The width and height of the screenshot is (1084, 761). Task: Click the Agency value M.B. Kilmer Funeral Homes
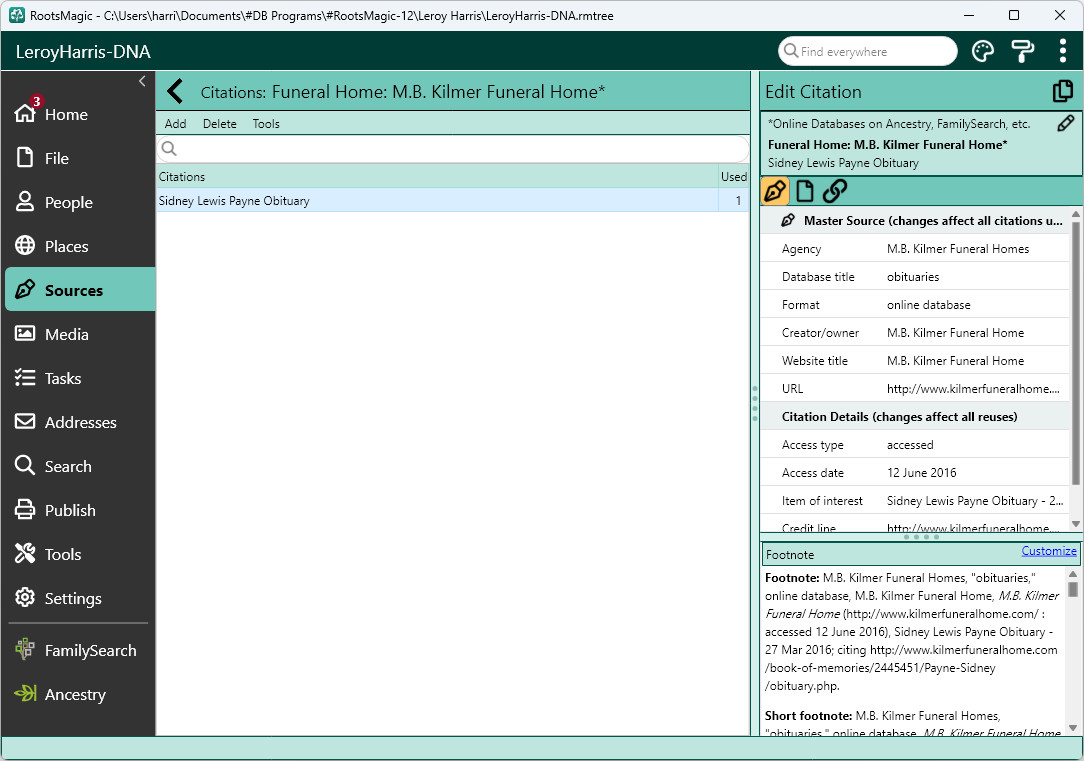pyautogui.click(x=957, y=249)
